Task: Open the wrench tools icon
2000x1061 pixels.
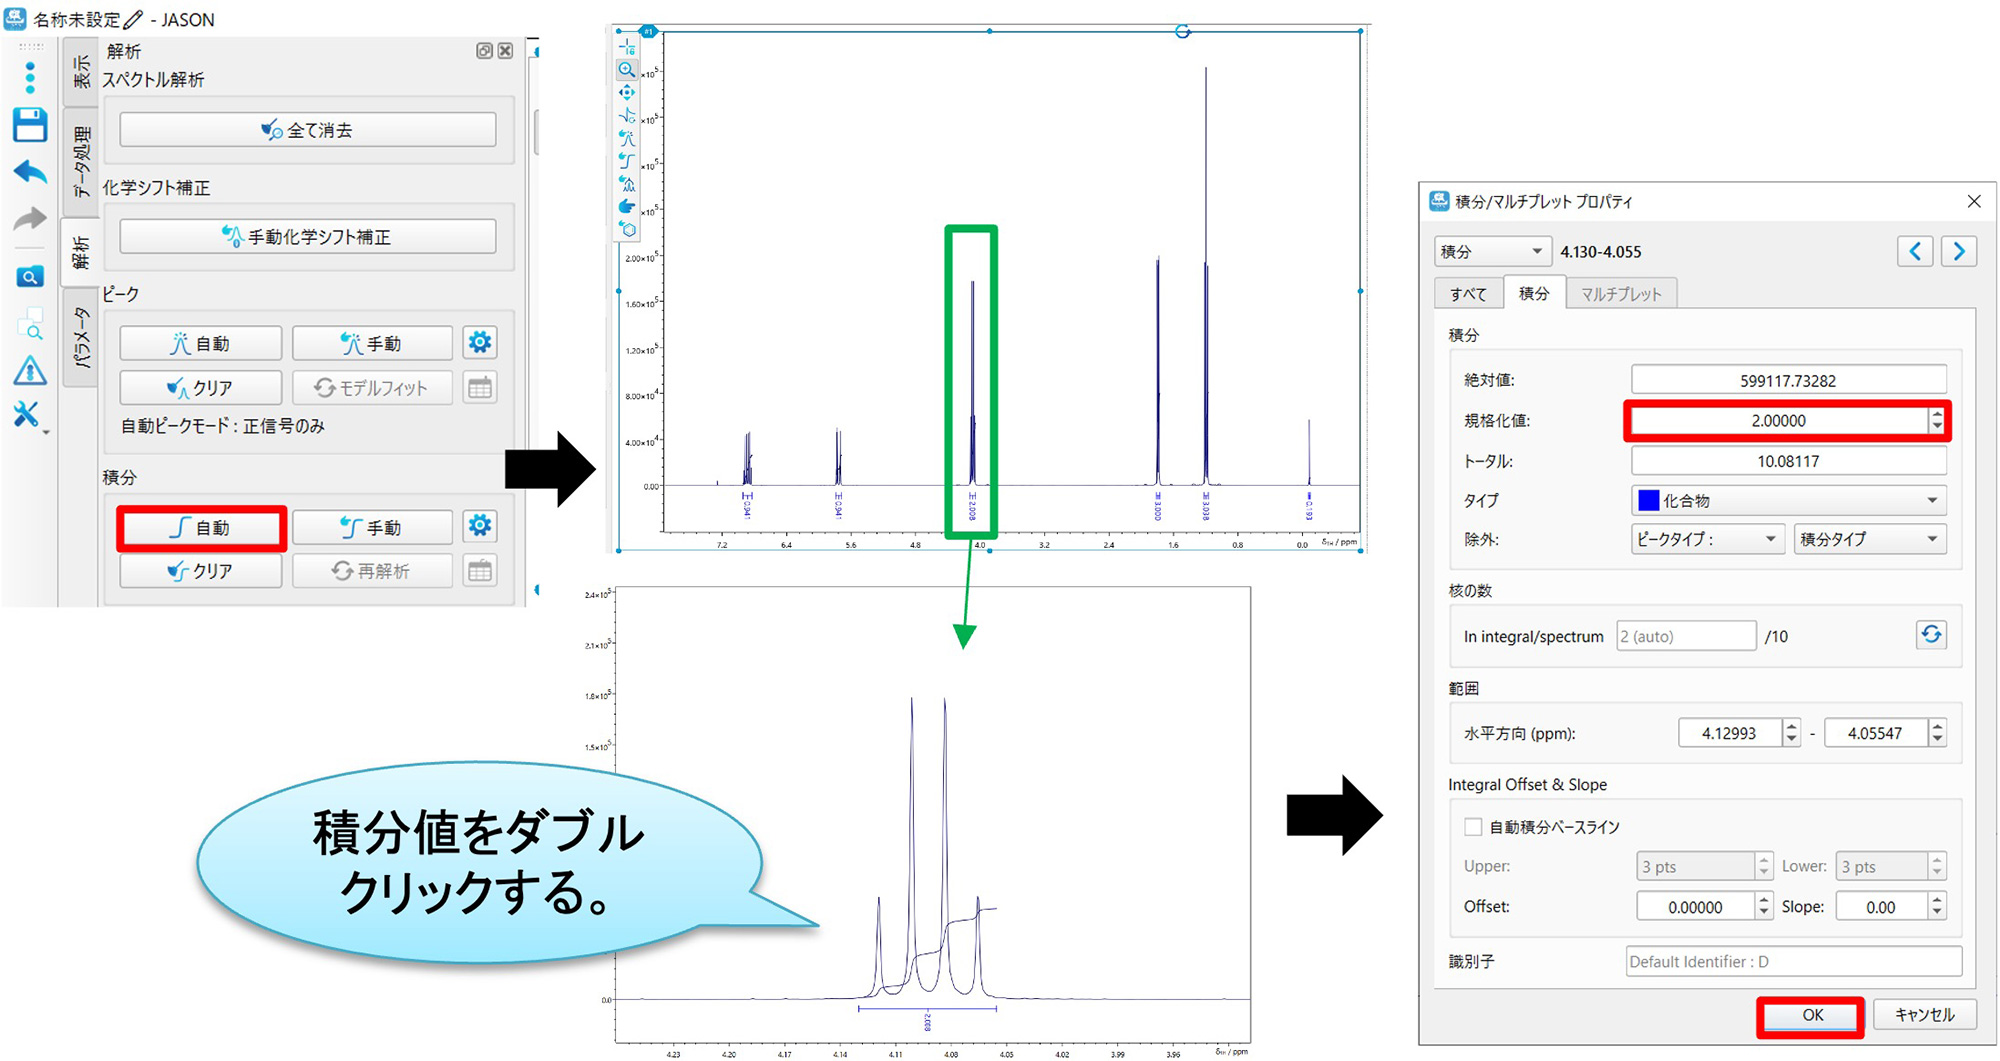Action: pyautogui.click(x=27, y=414)
